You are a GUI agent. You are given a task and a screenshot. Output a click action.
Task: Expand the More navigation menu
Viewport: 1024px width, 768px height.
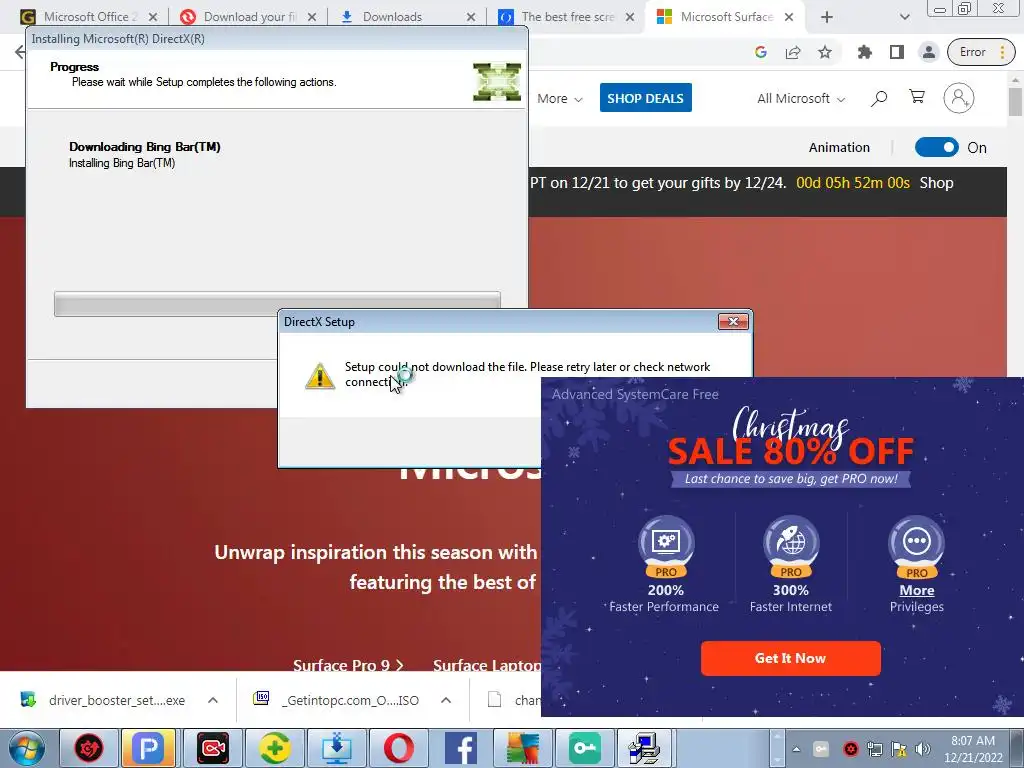coord(560,99)
